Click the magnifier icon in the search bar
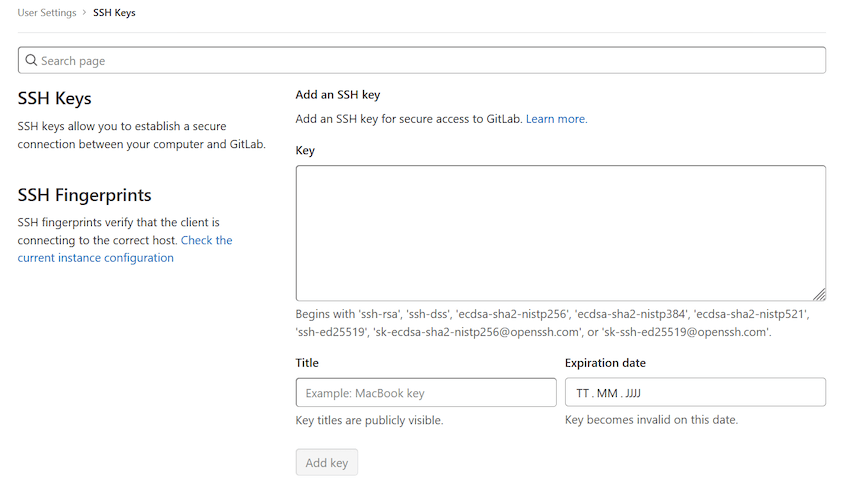844x484 pixels. click(x=31, y=61)
